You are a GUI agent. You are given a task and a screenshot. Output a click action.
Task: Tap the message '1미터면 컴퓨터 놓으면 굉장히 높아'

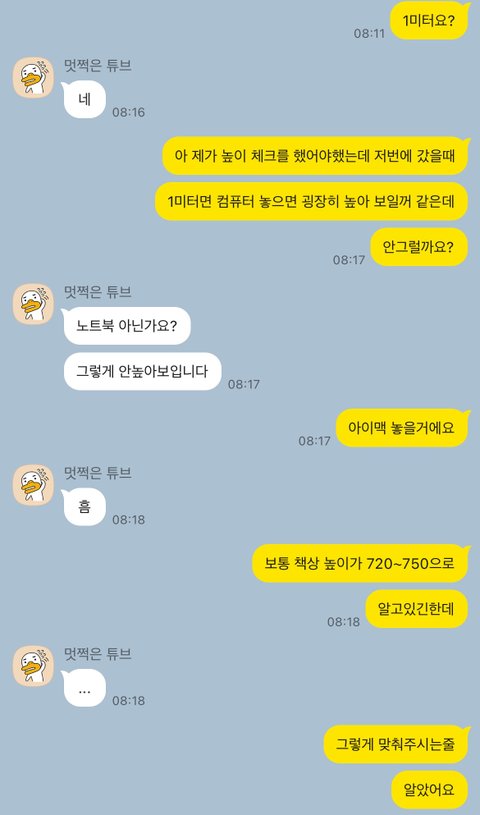click(x=312, y=201)
